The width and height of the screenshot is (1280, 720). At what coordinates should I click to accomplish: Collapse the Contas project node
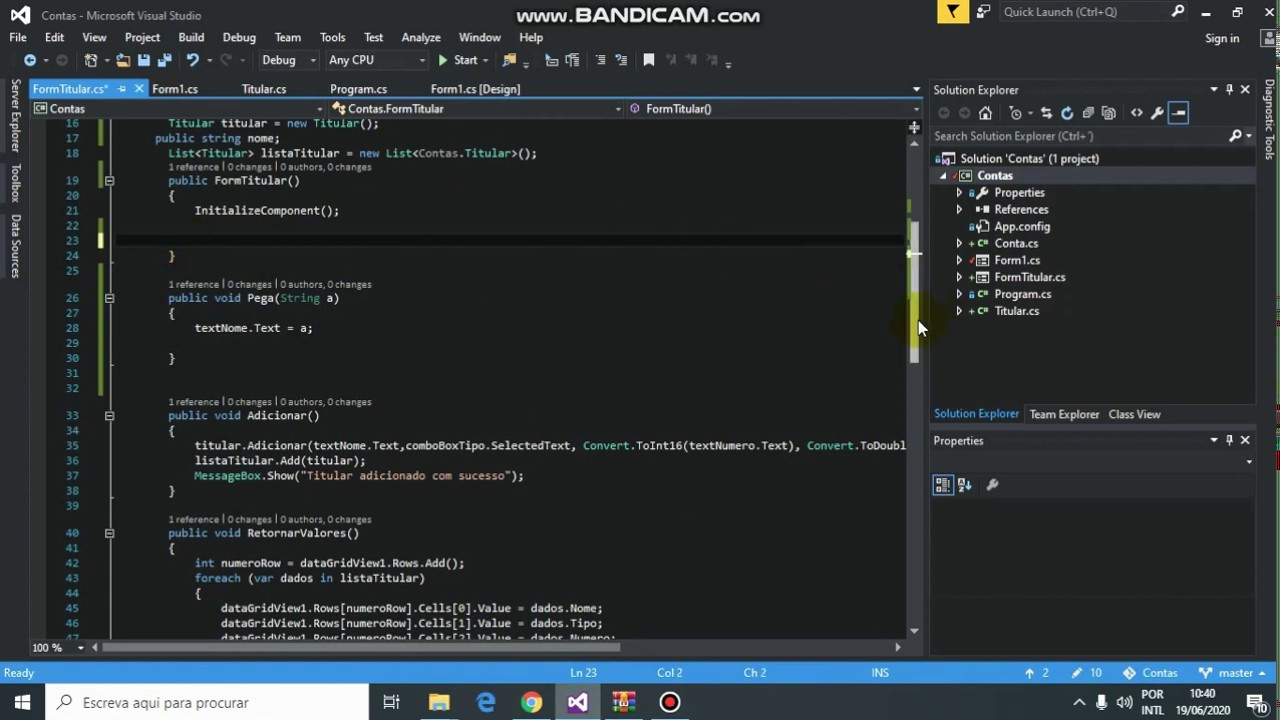942,176
